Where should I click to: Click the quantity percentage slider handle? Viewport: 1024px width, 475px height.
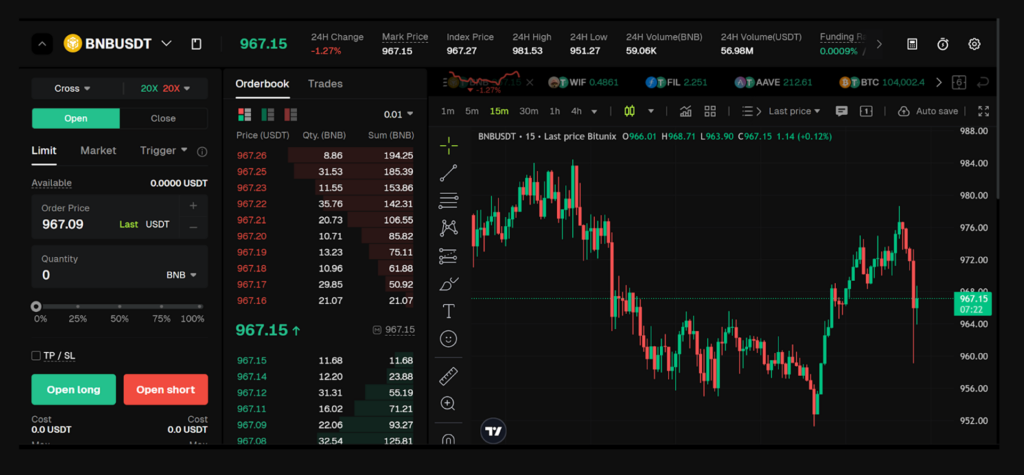pos(36,306)
